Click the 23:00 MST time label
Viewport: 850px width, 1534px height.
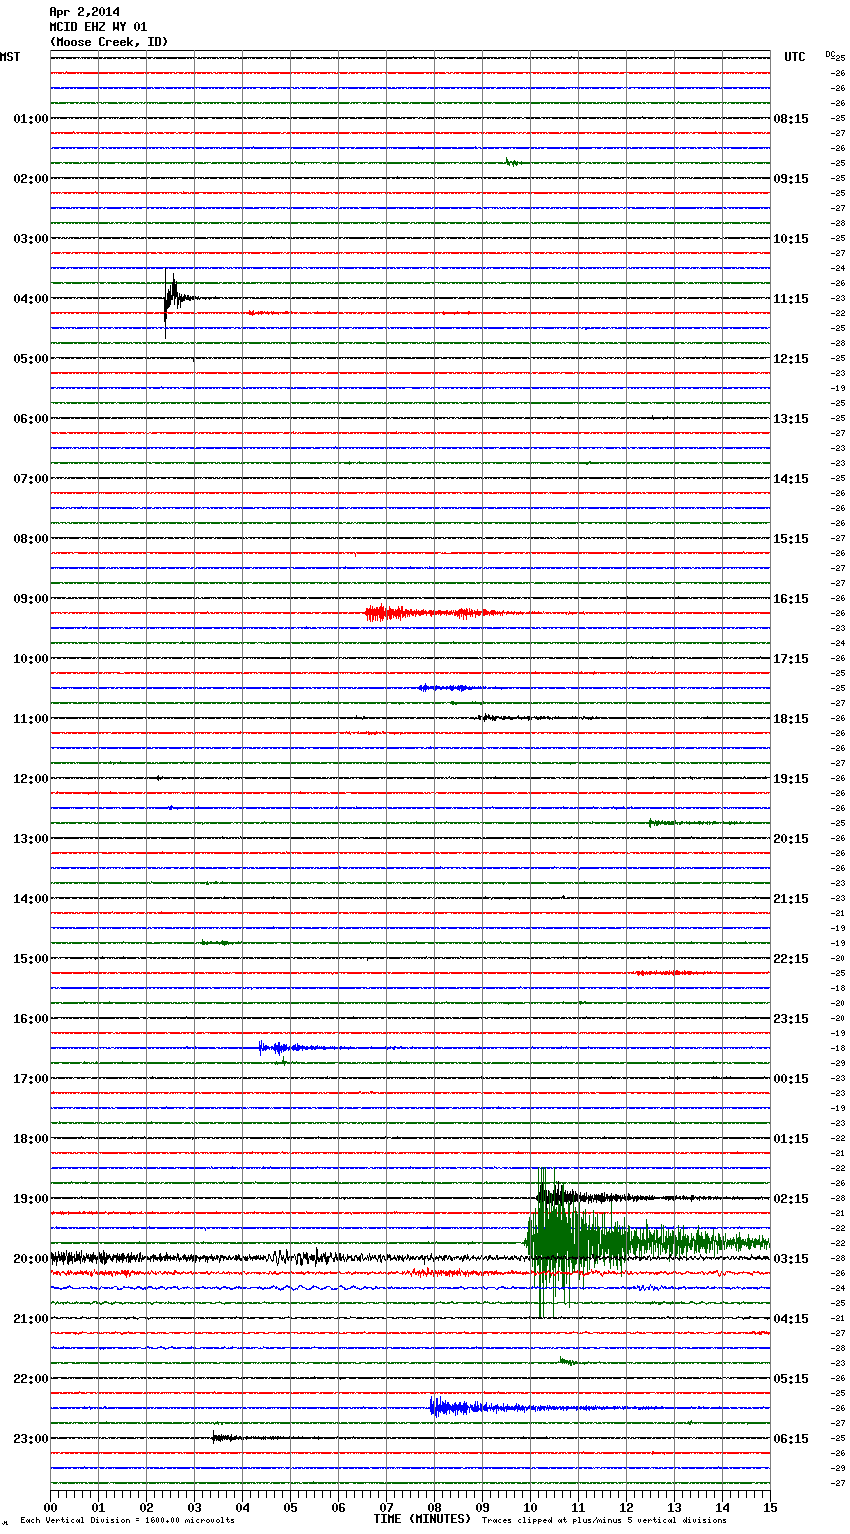point(31,1439)
